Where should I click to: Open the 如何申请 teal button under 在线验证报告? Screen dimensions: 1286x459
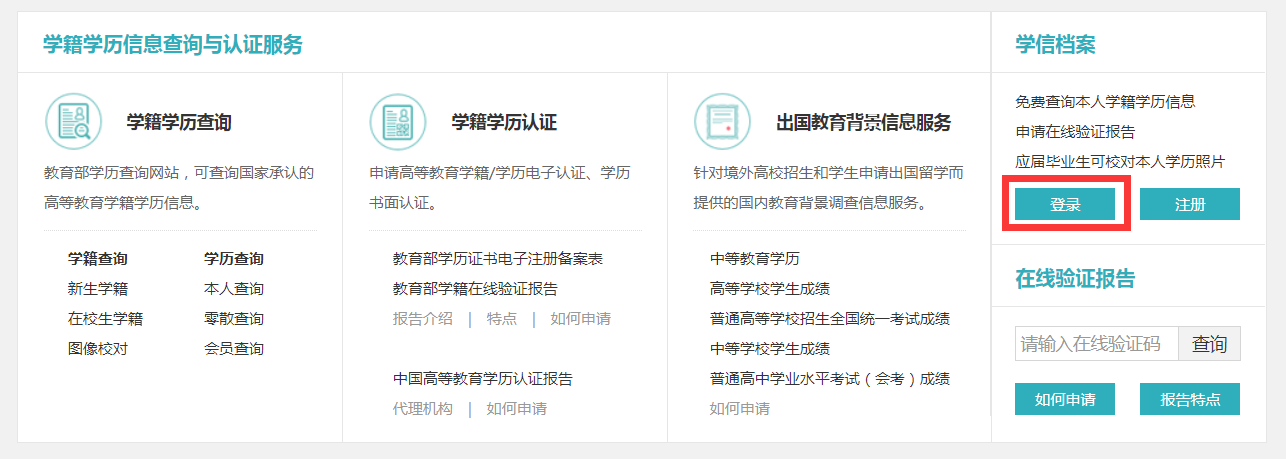1065,399
